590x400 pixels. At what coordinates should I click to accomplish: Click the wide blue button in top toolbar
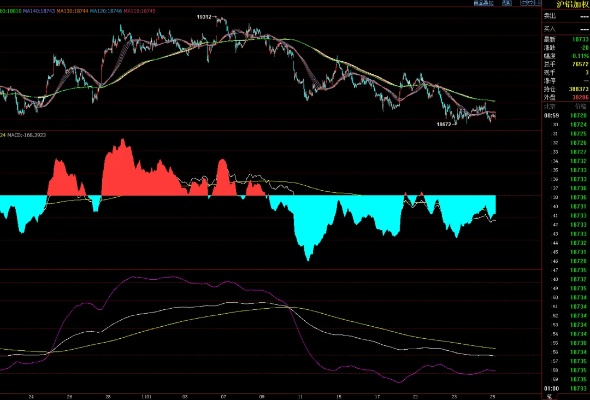[484, 3]
